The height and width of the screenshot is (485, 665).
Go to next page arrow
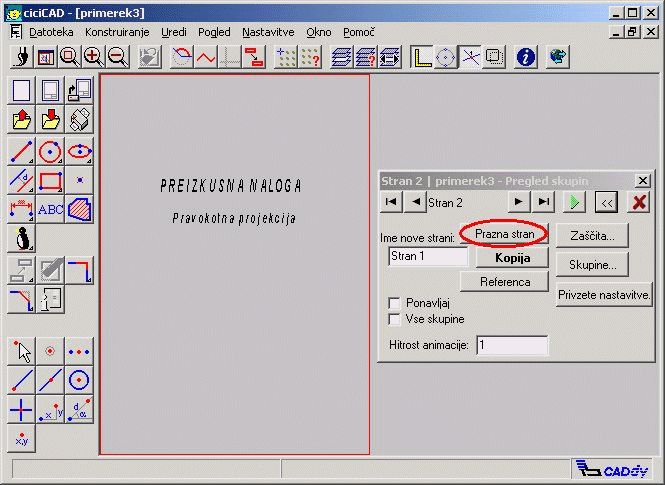519,202
